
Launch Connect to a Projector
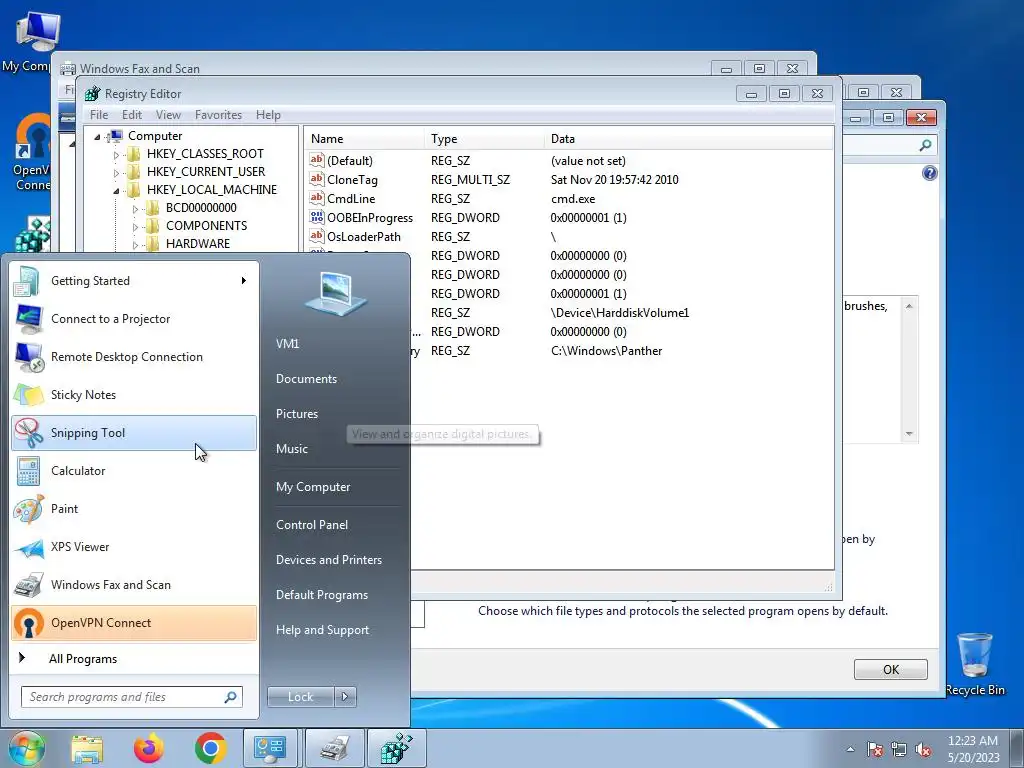tap(134, 319)
